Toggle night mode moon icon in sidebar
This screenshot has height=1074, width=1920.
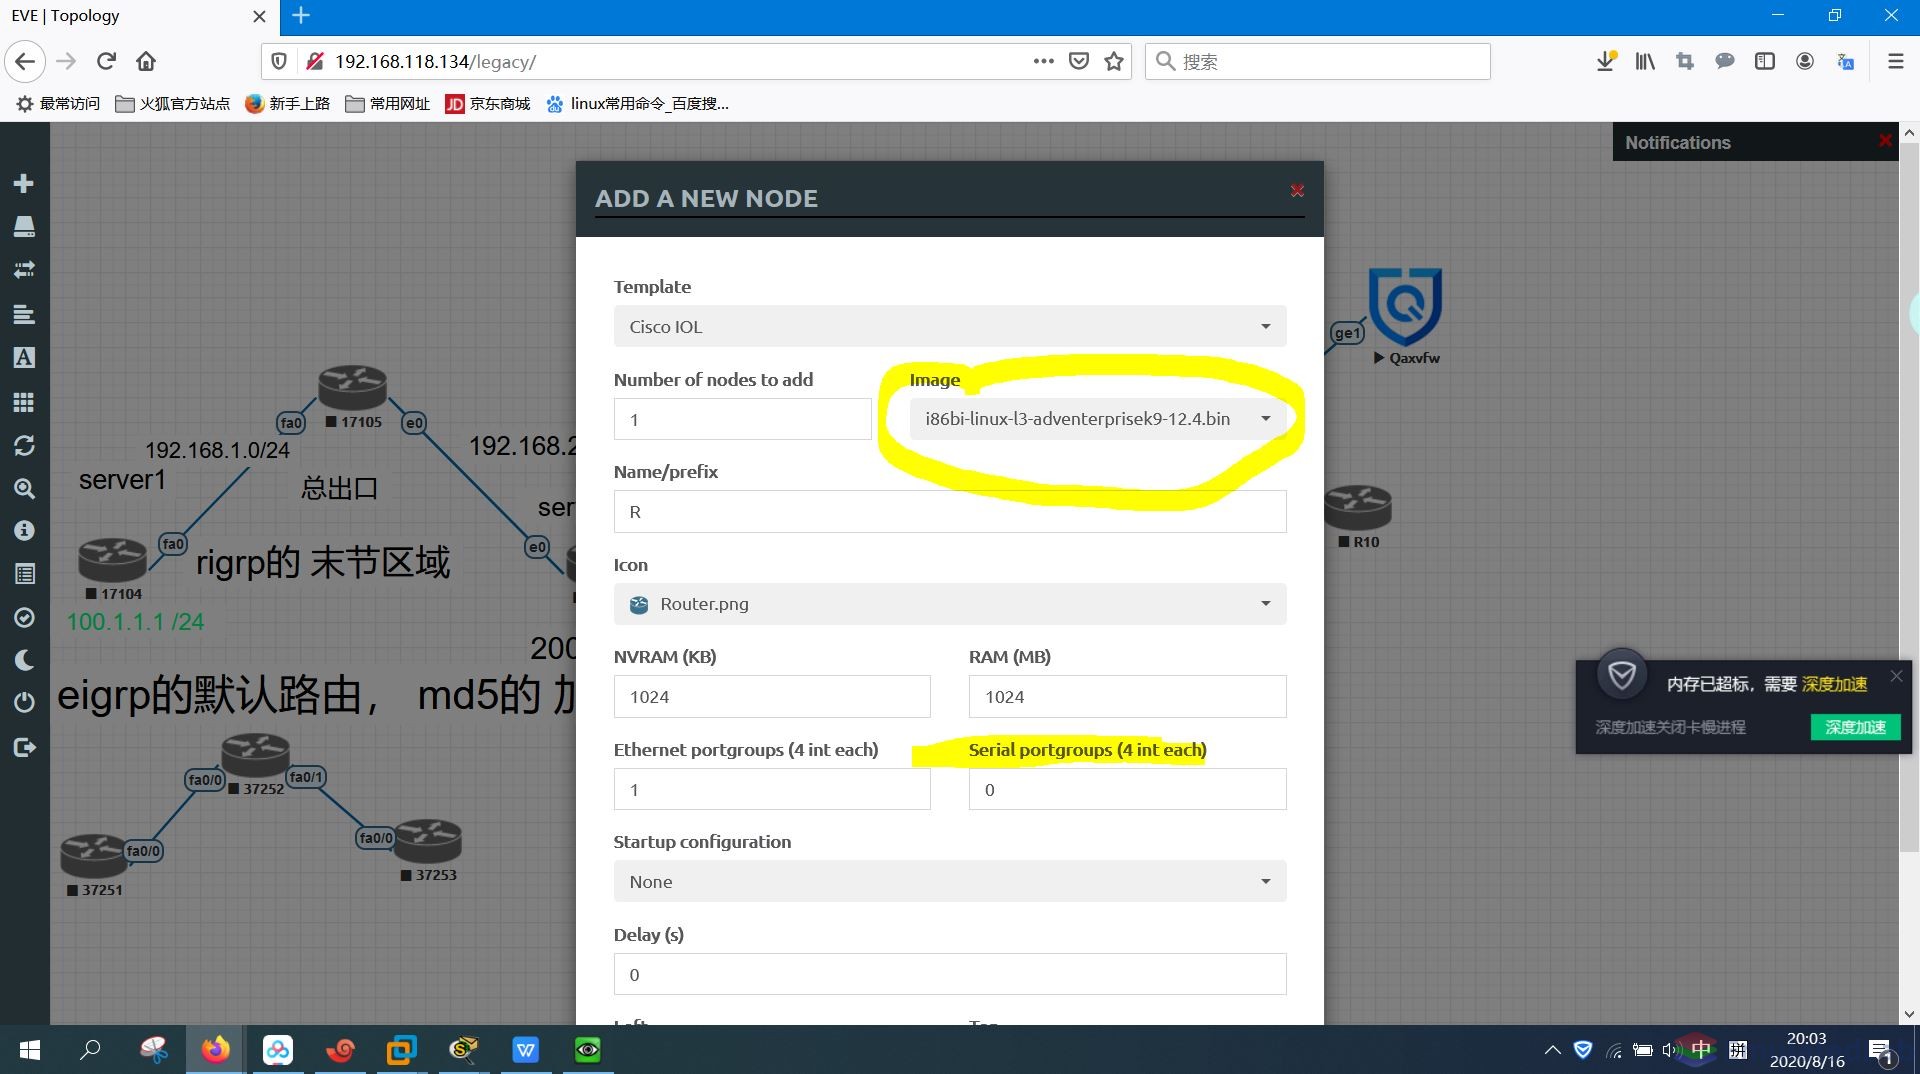click(x=24, y=660)
